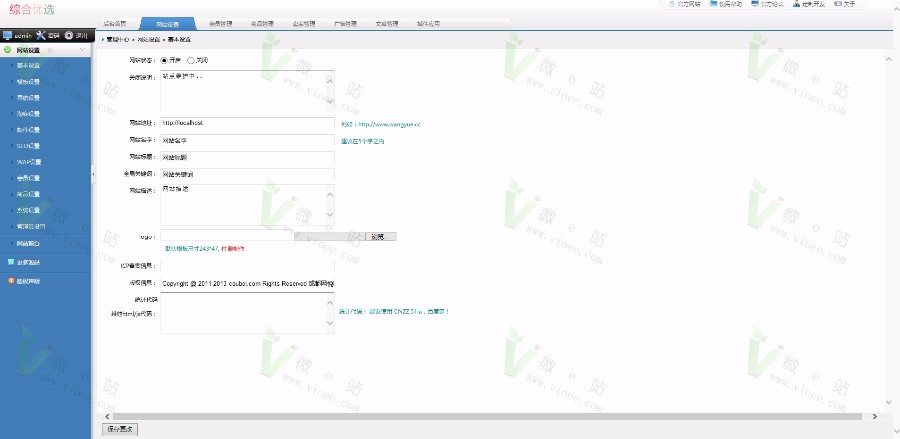Click 基本设置 in the breadcrumb
The height and width of the screenshot is (439, 900).
coord(179,40)
